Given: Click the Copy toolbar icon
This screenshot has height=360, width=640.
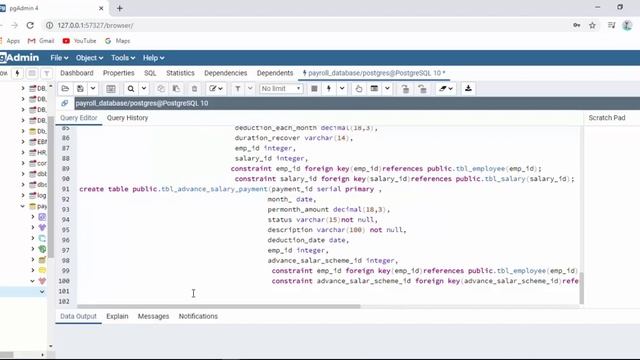Looking at the screenshot, I should click(x=161, y=89).
